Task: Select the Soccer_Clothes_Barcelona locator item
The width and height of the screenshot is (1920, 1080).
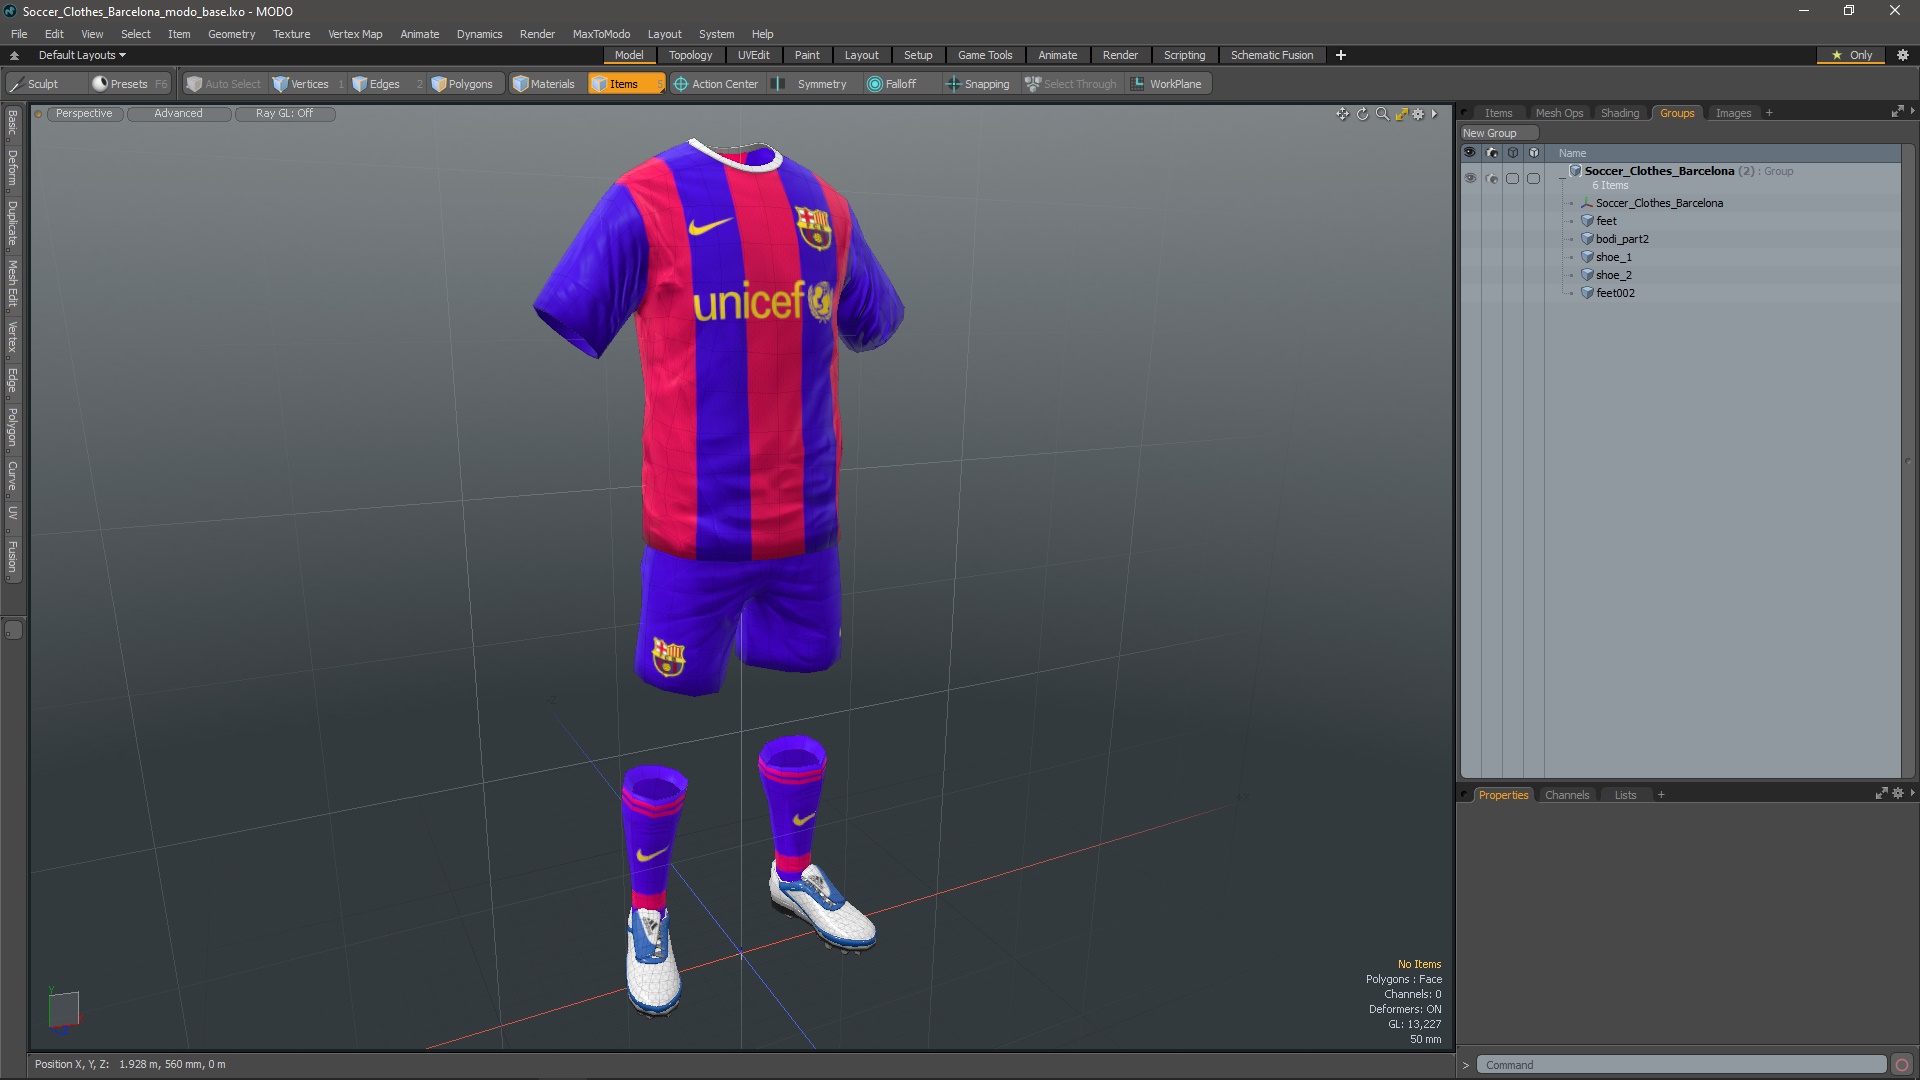Action: click(x=1659, y=203)
